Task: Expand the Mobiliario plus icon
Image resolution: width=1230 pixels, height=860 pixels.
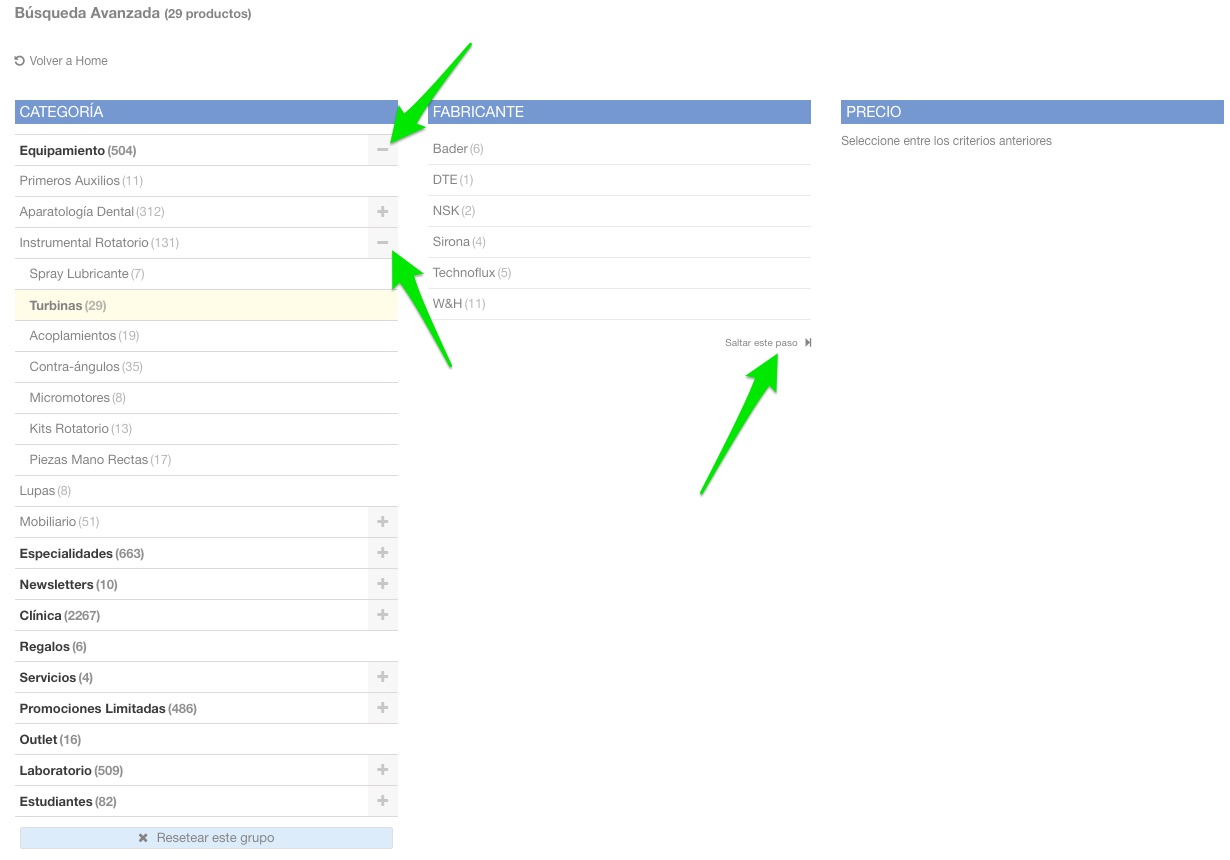Action: [382, 522]
